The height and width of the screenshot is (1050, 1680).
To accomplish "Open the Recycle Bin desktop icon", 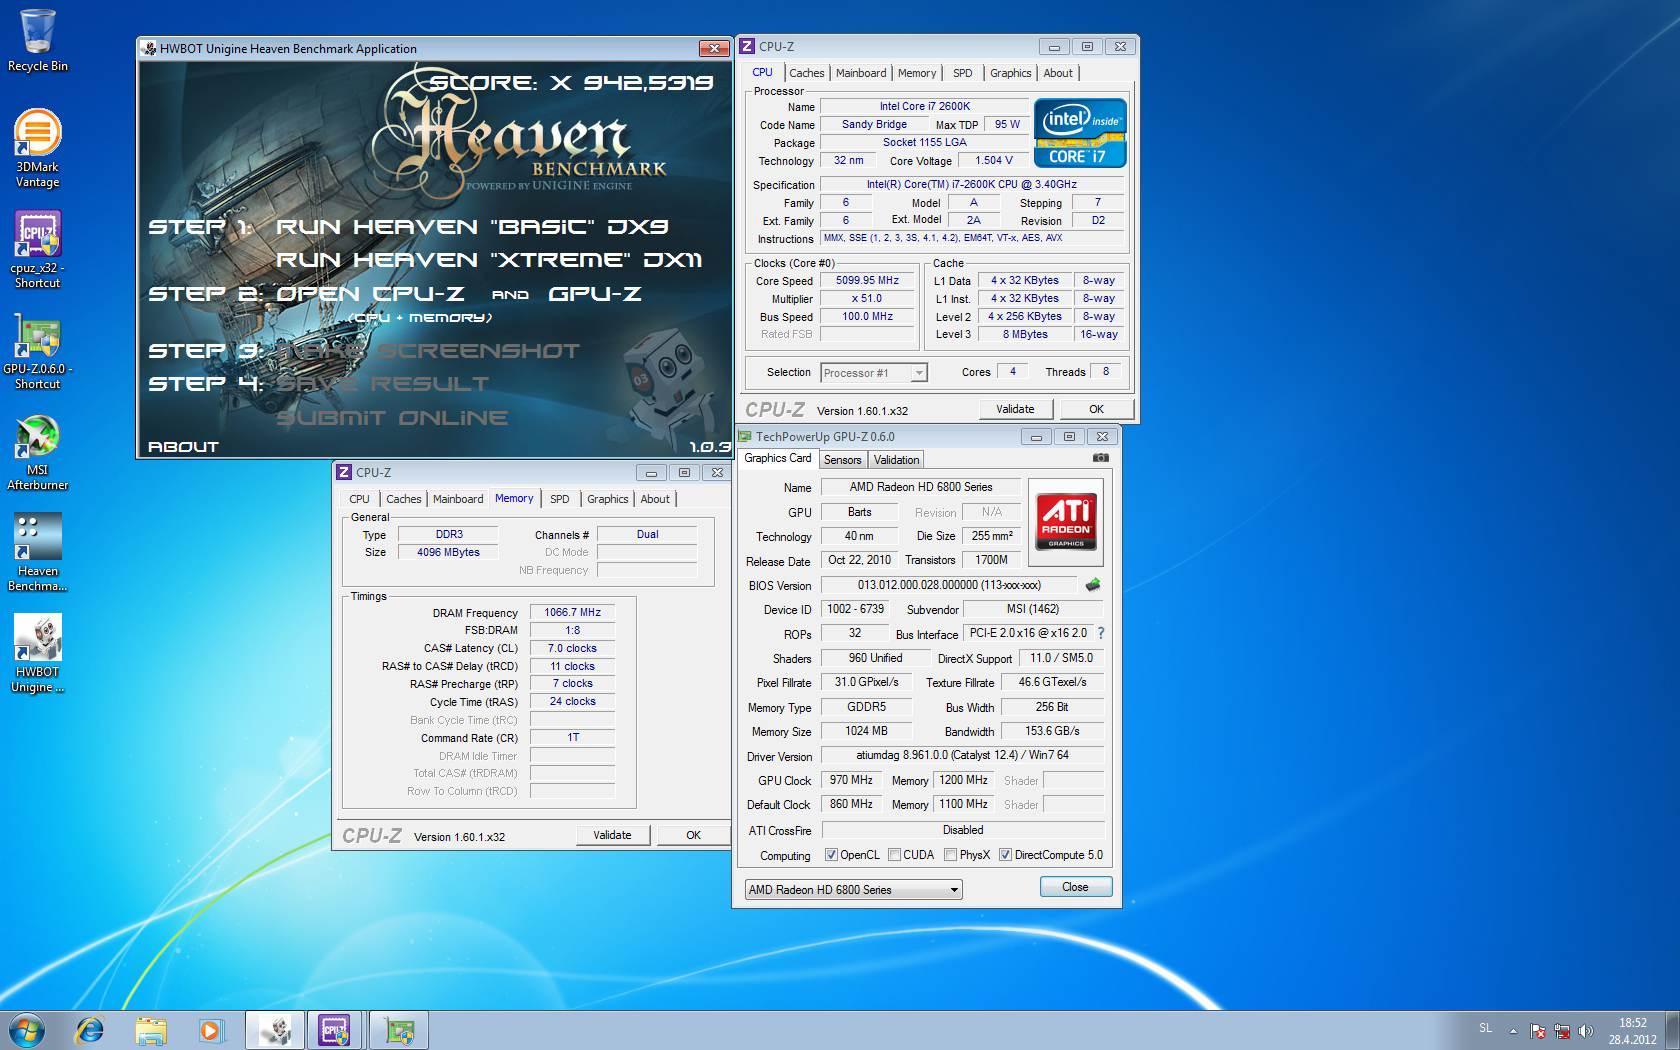I will click(x=37, y=40).
